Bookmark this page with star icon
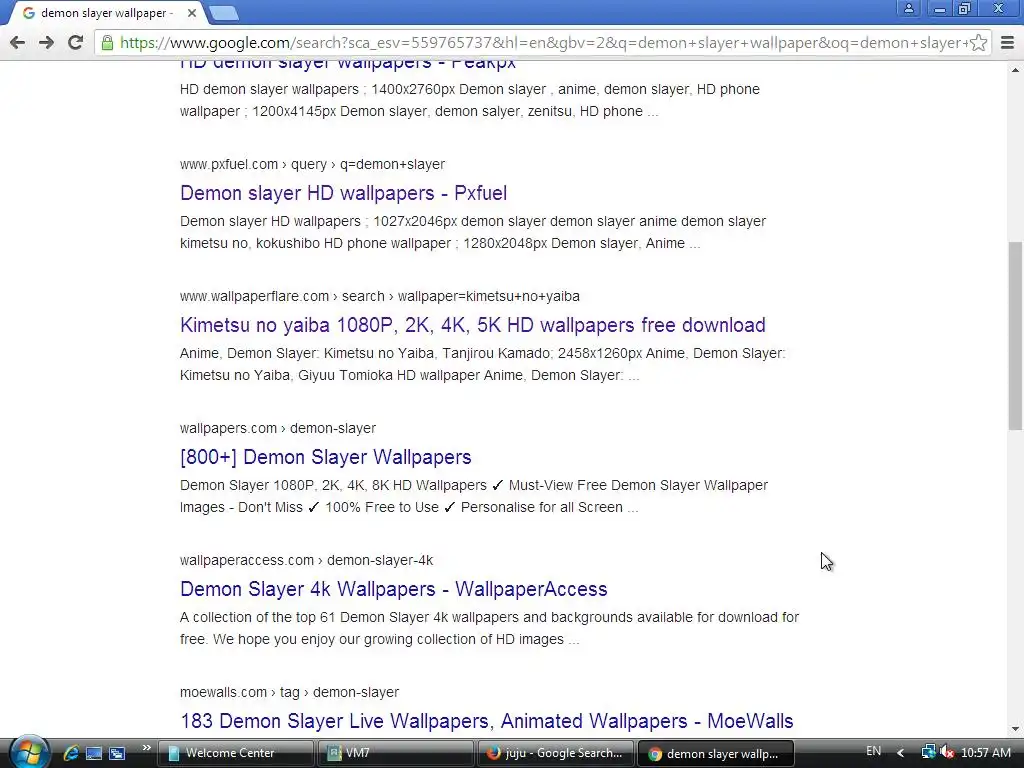The height and width of the screenshot is (768, 1024). (x=978, y=43)
